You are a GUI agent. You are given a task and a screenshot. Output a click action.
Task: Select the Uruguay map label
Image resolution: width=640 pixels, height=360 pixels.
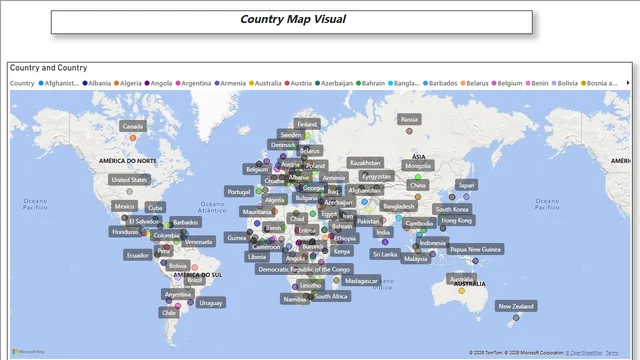[211, 302]
